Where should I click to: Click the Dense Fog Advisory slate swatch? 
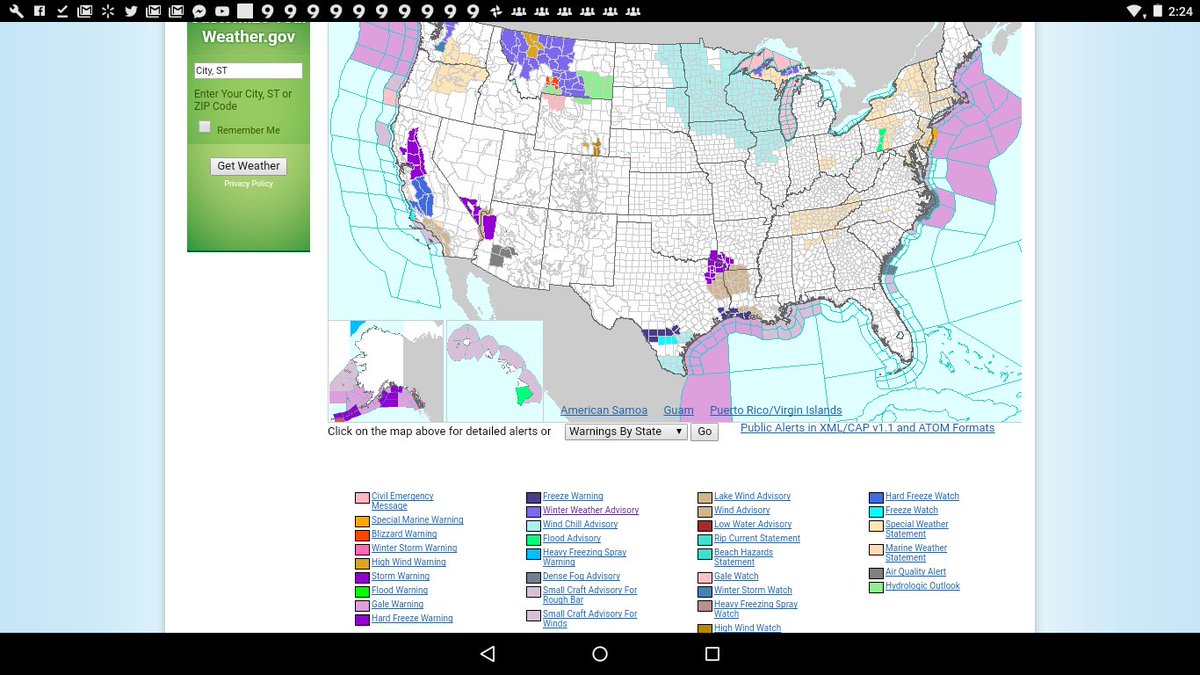534,578
